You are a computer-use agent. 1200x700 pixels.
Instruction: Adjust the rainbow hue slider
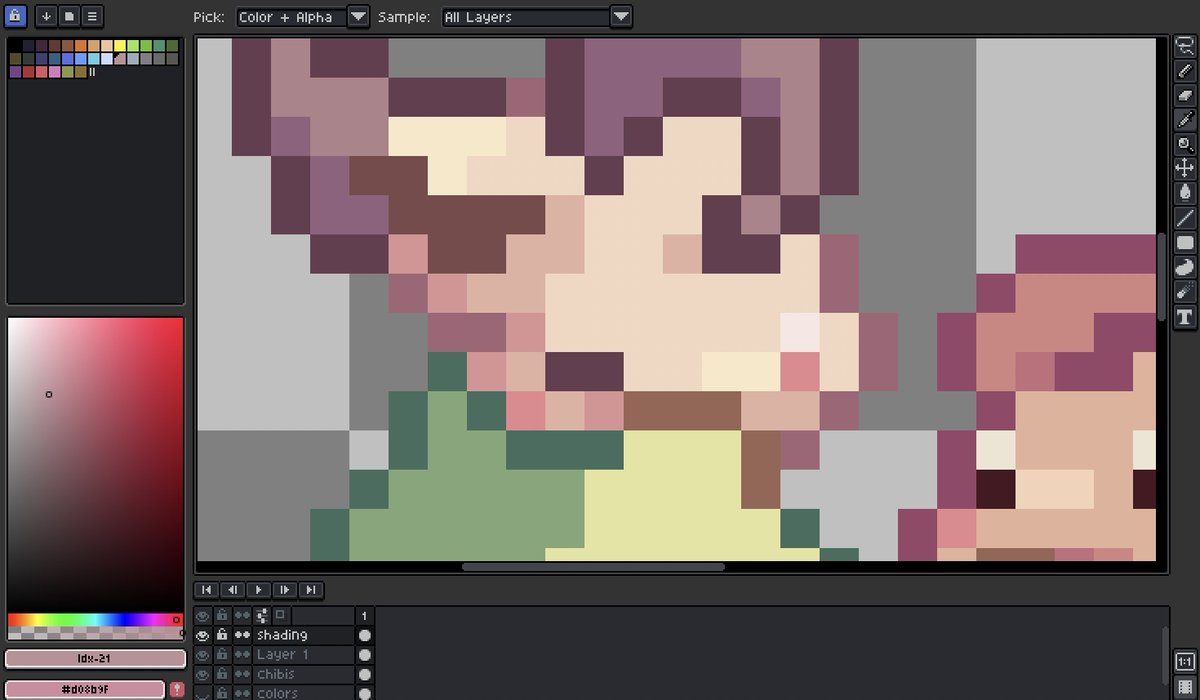click(x=95, y=620)
